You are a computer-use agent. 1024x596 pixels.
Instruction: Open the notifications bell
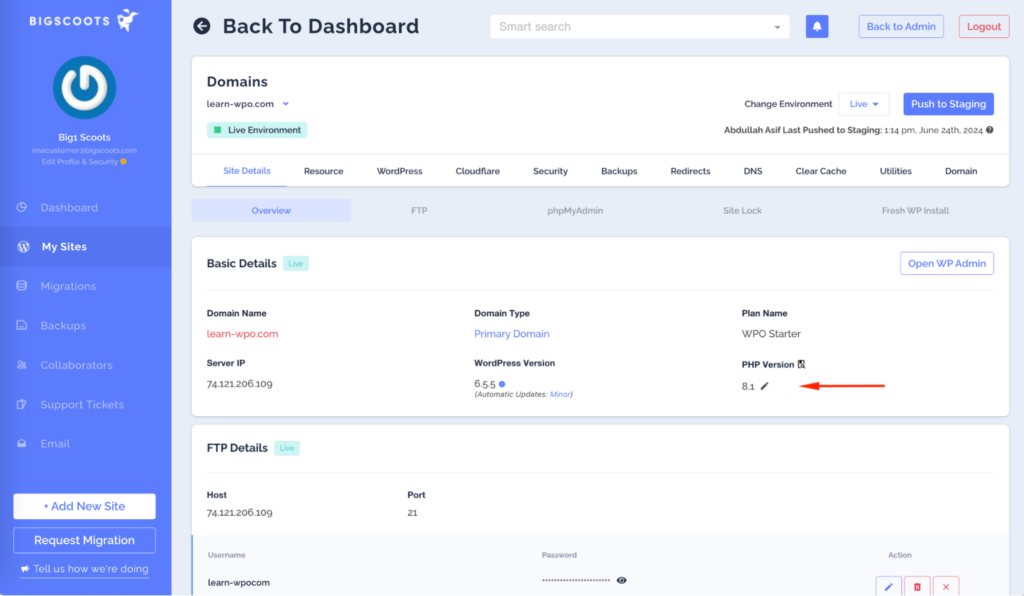pyautogui.click(x=816, y=27)
